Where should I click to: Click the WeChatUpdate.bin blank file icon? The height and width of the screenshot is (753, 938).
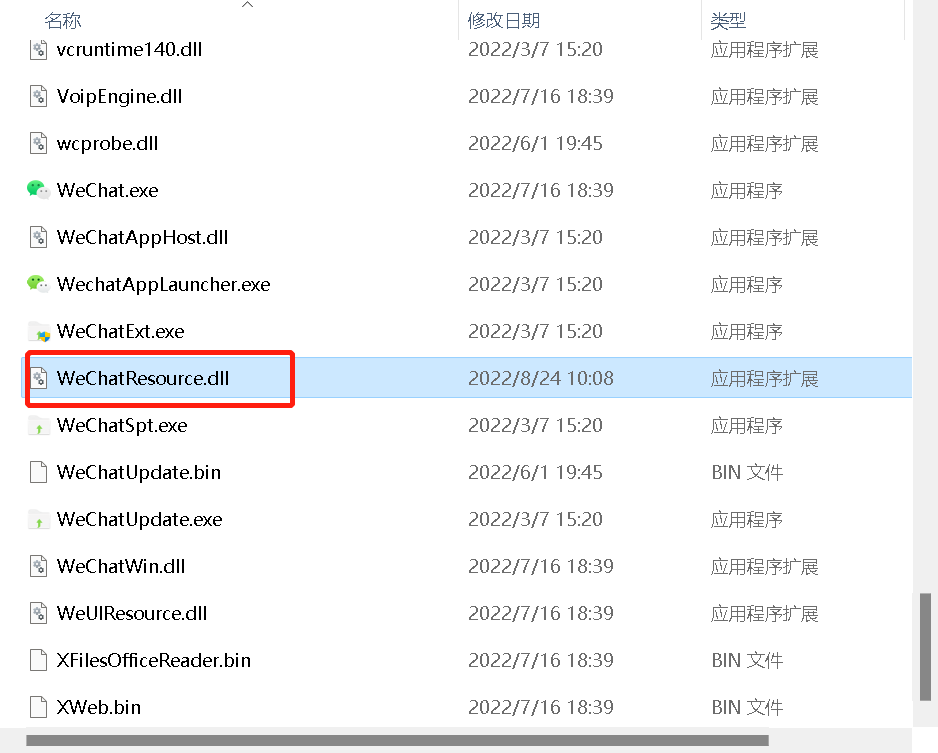(38, 472)
